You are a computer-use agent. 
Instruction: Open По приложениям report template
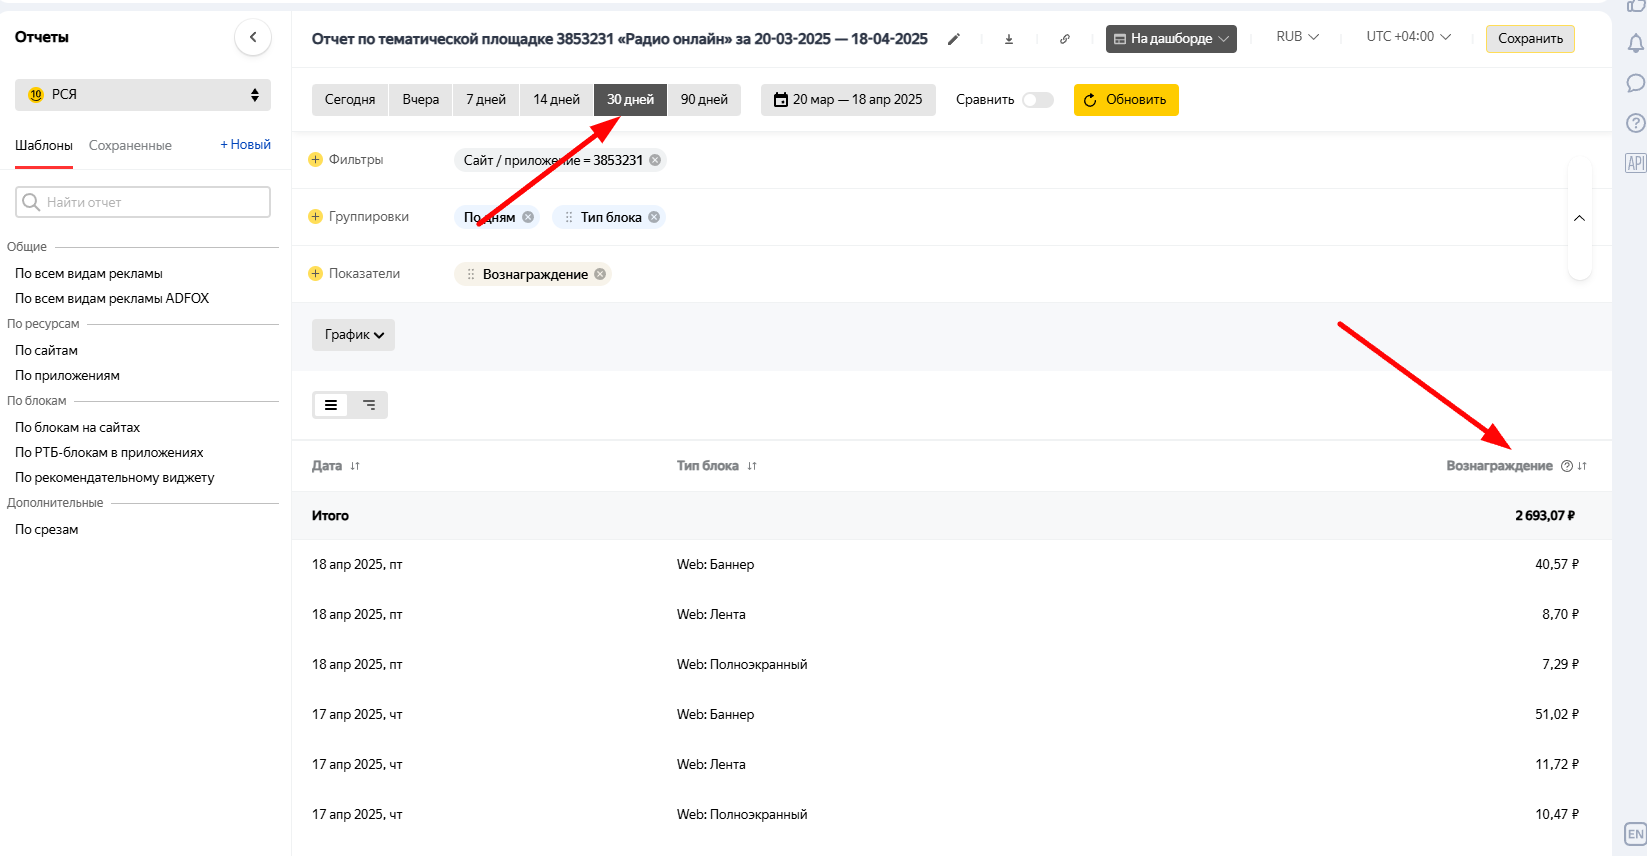point(67,376)
